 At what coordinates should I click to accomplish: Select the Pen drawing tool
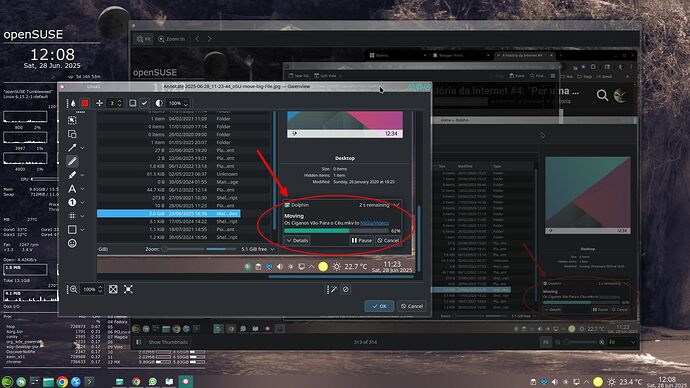pyautogui.click(x=72, y=161)
